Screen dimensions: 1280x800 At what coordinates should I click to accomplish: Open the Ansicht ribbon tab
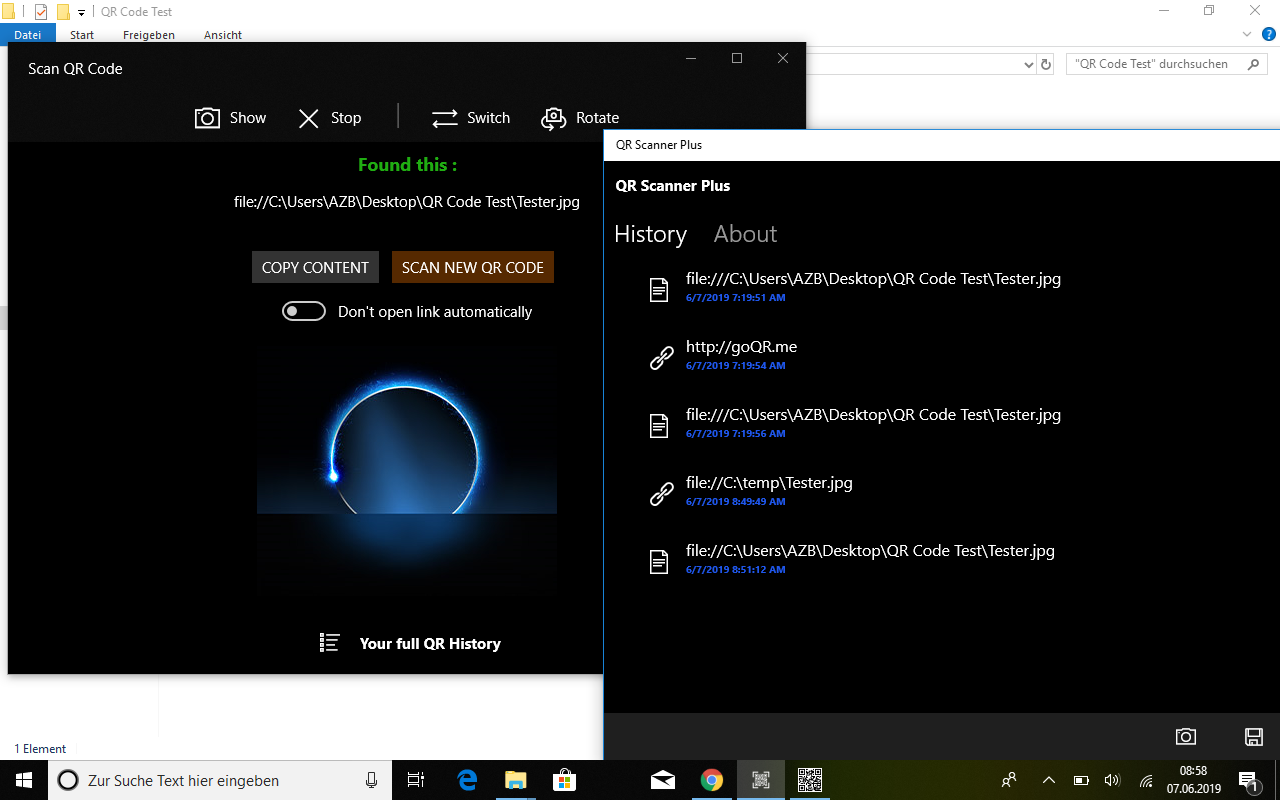223,35
